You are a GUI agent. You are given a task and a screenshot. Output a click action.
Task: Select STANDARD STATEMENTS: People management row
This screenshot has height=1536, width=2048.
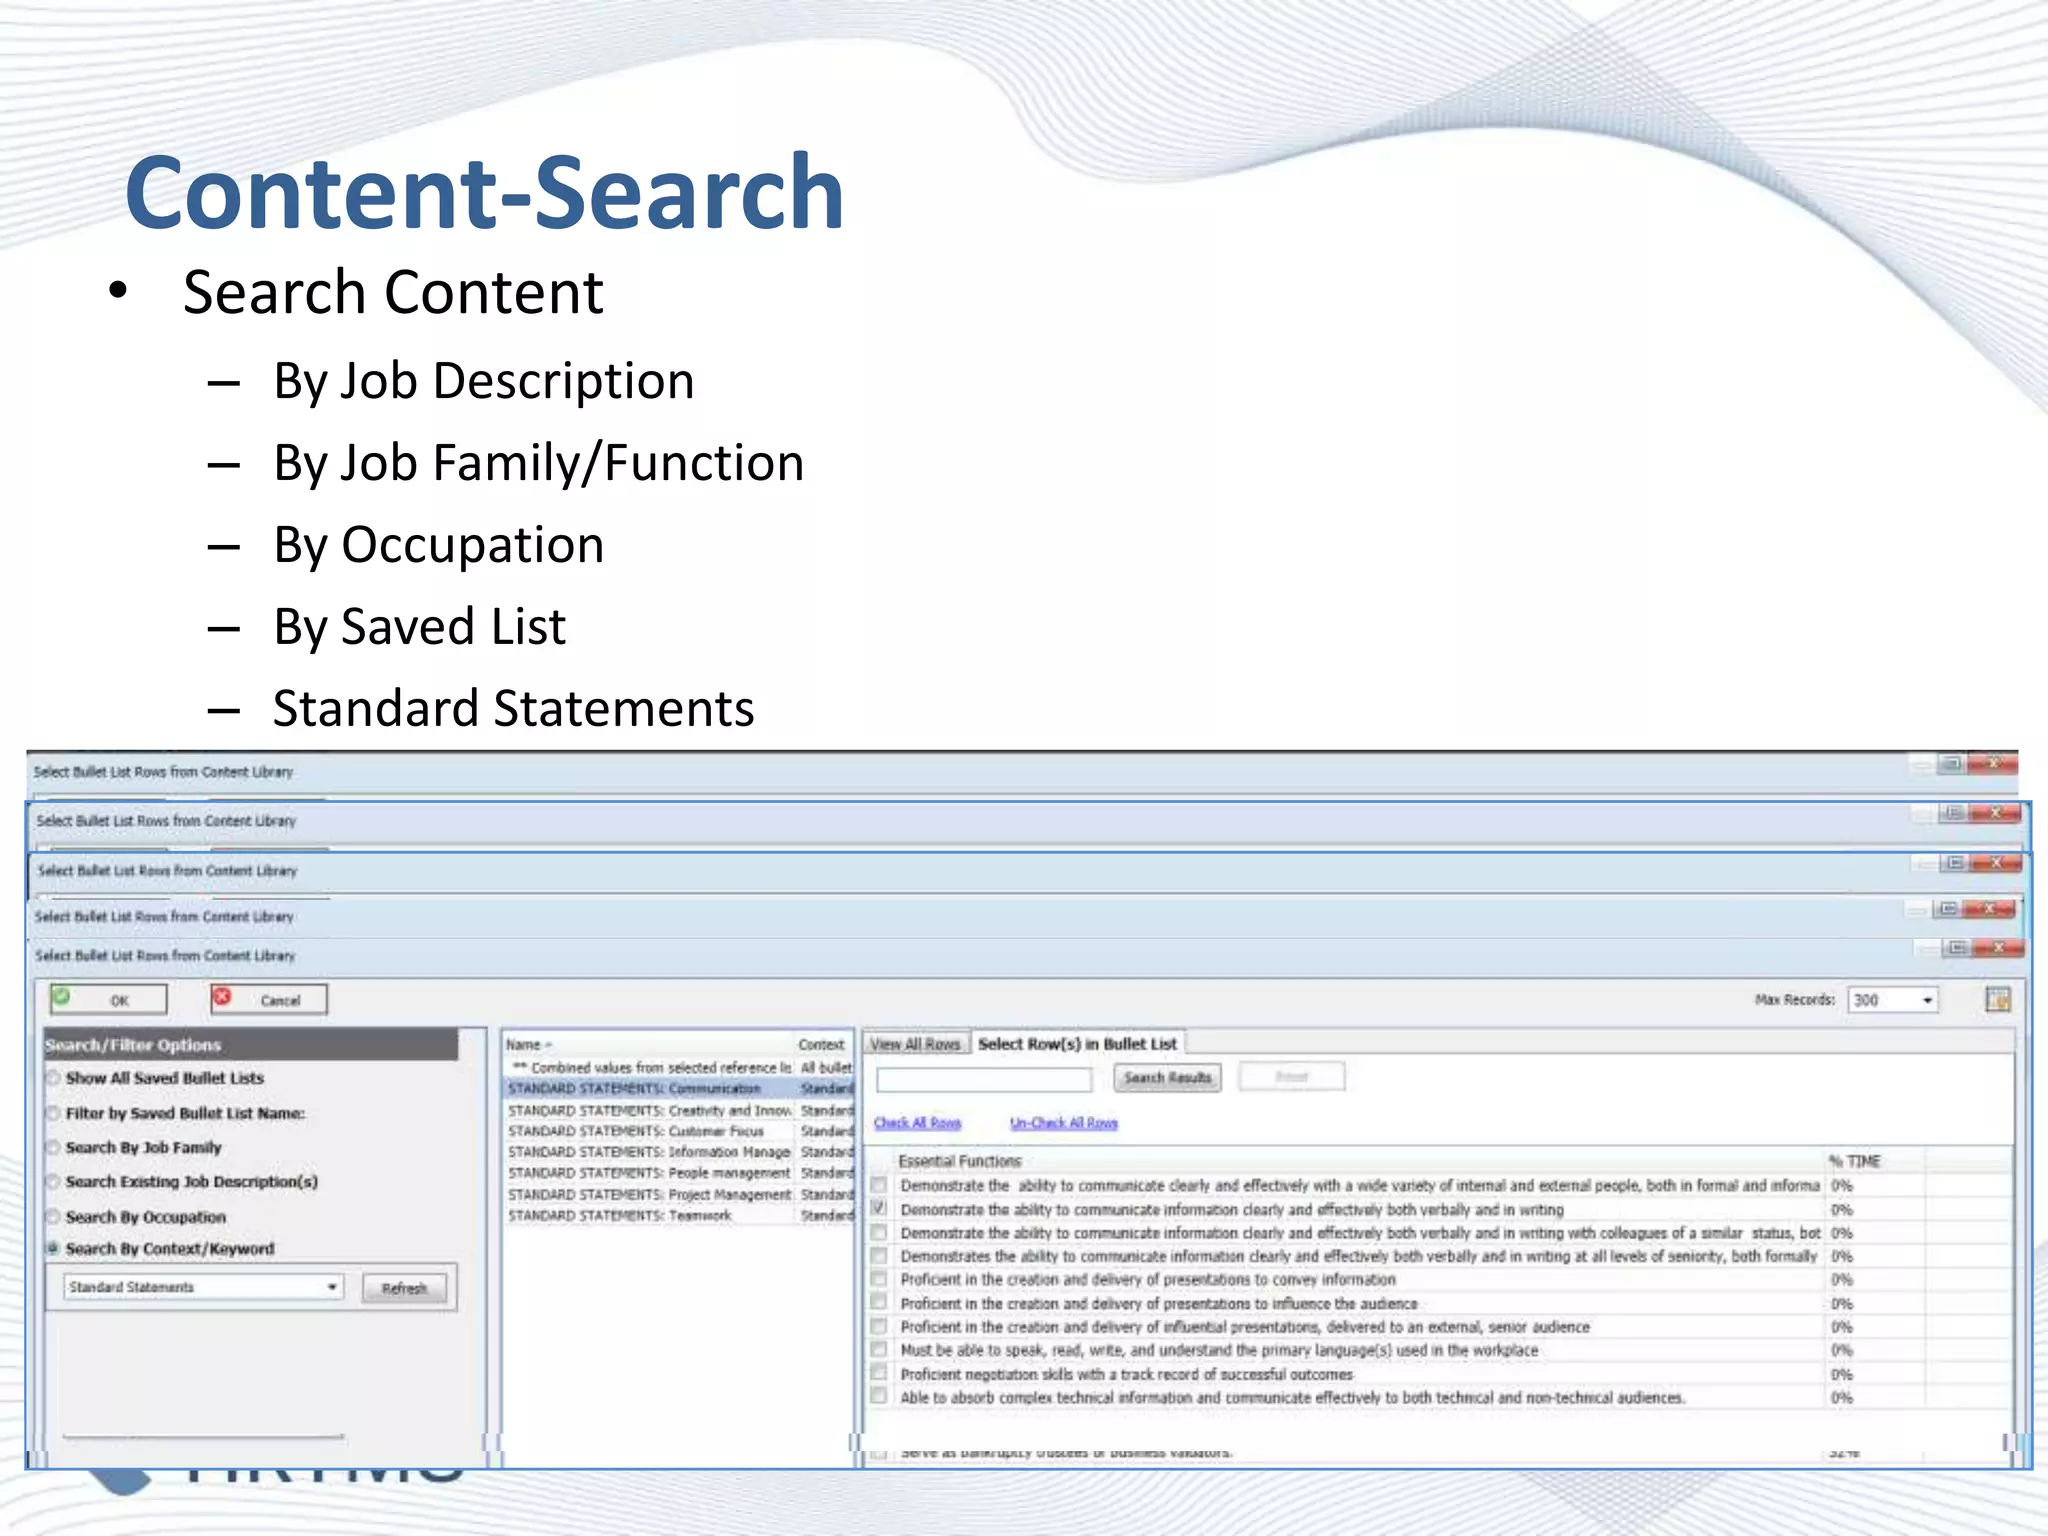pos(678,1173)
